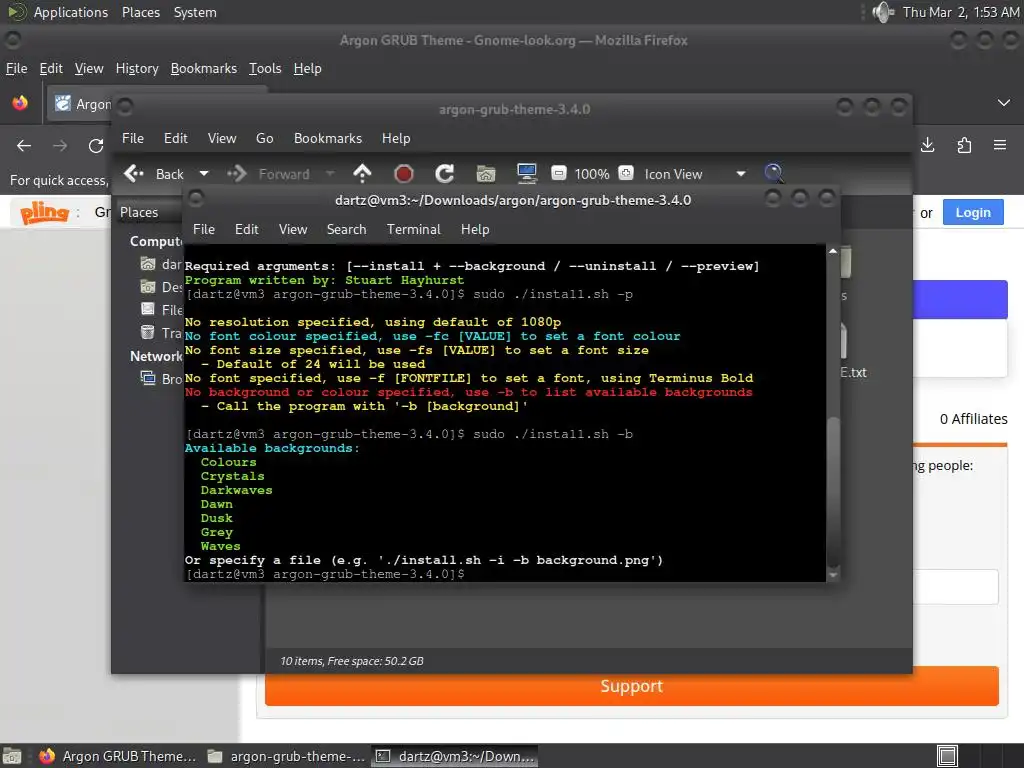Click terminal scrollbar down arrow

(x=833, y=575)
